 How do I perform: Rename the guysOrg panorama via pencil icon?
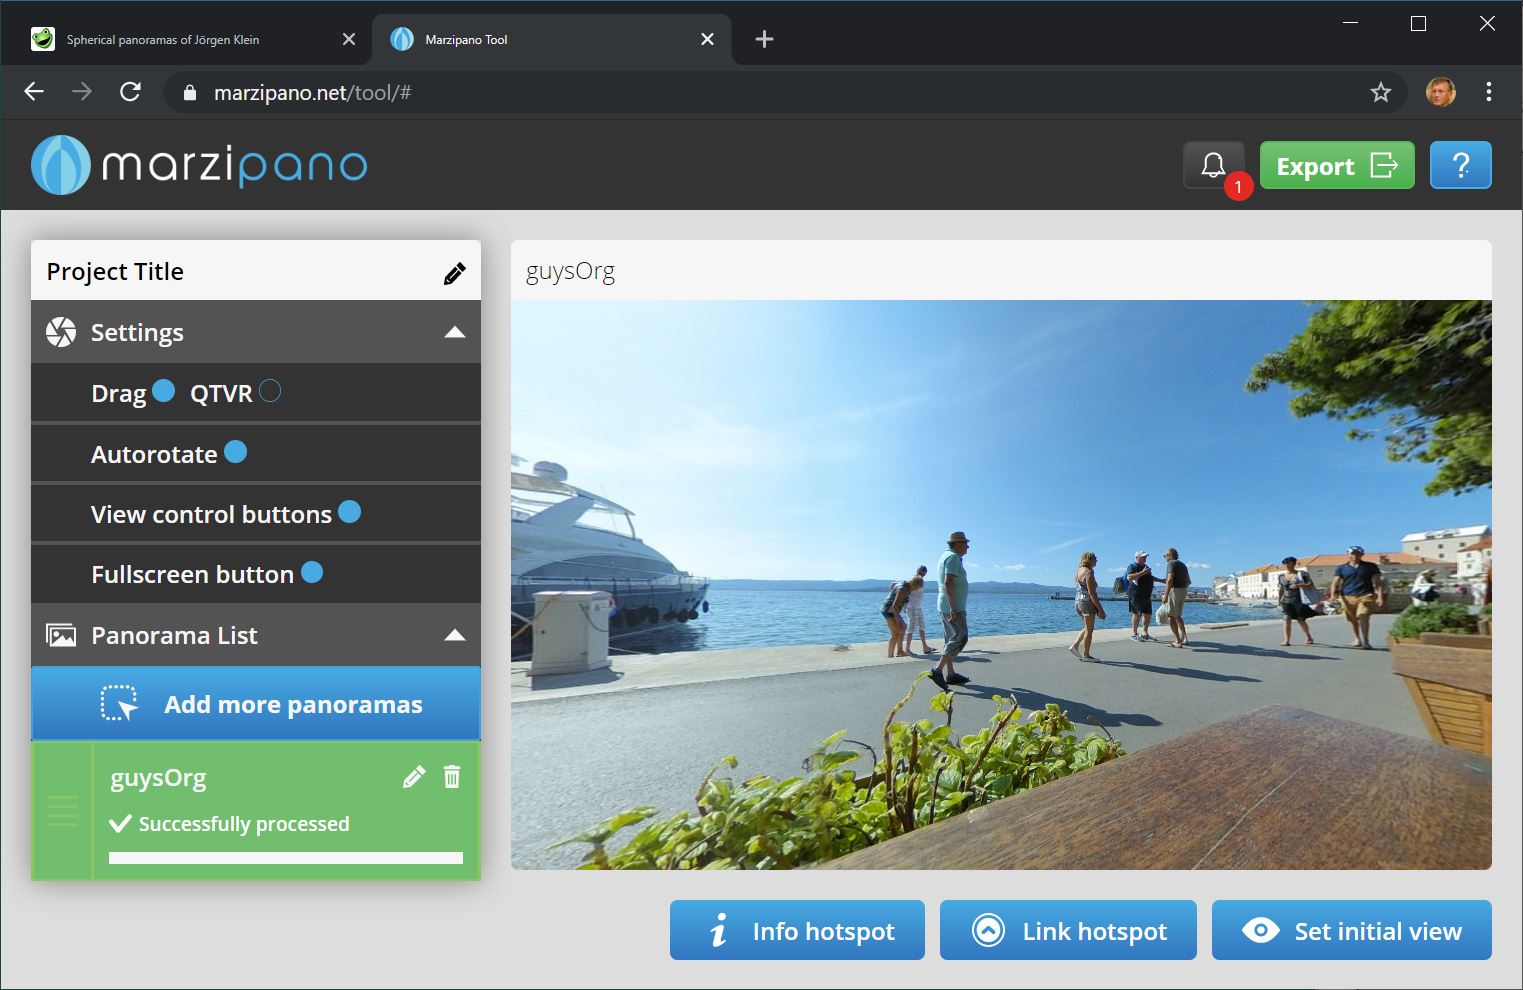point(413,776)
